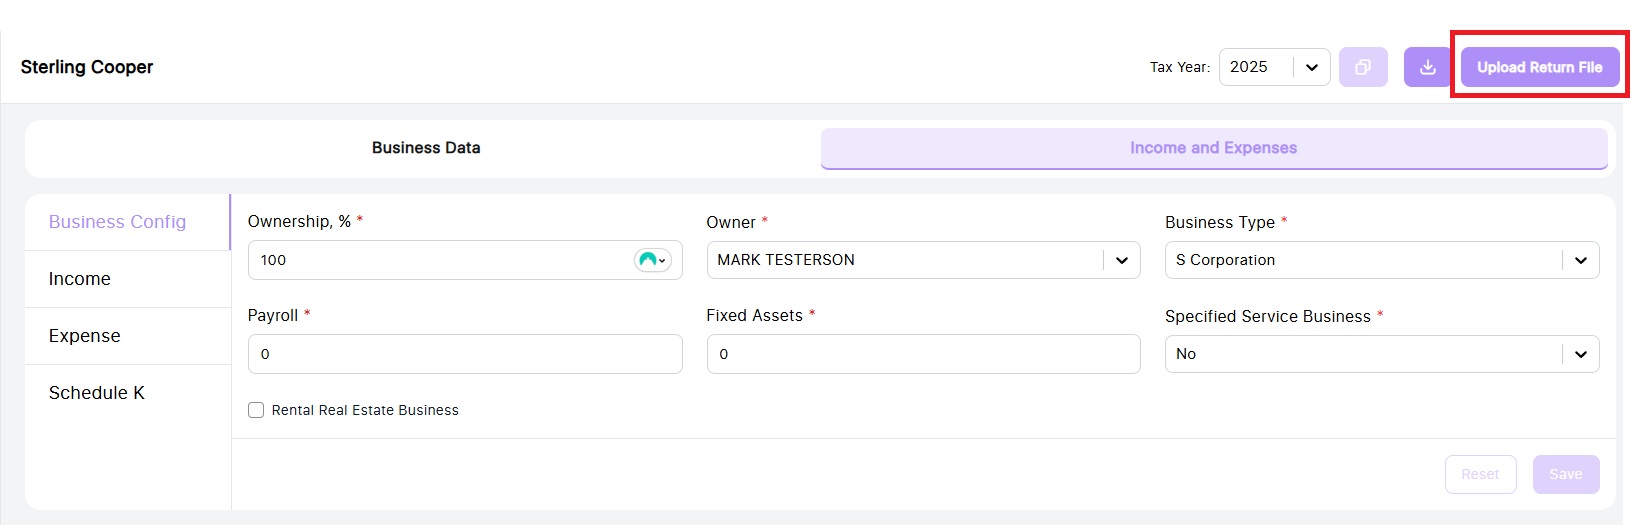Open the Business Config section
The width and height of the screenshot is (1649, 525).
pos(117,222)
